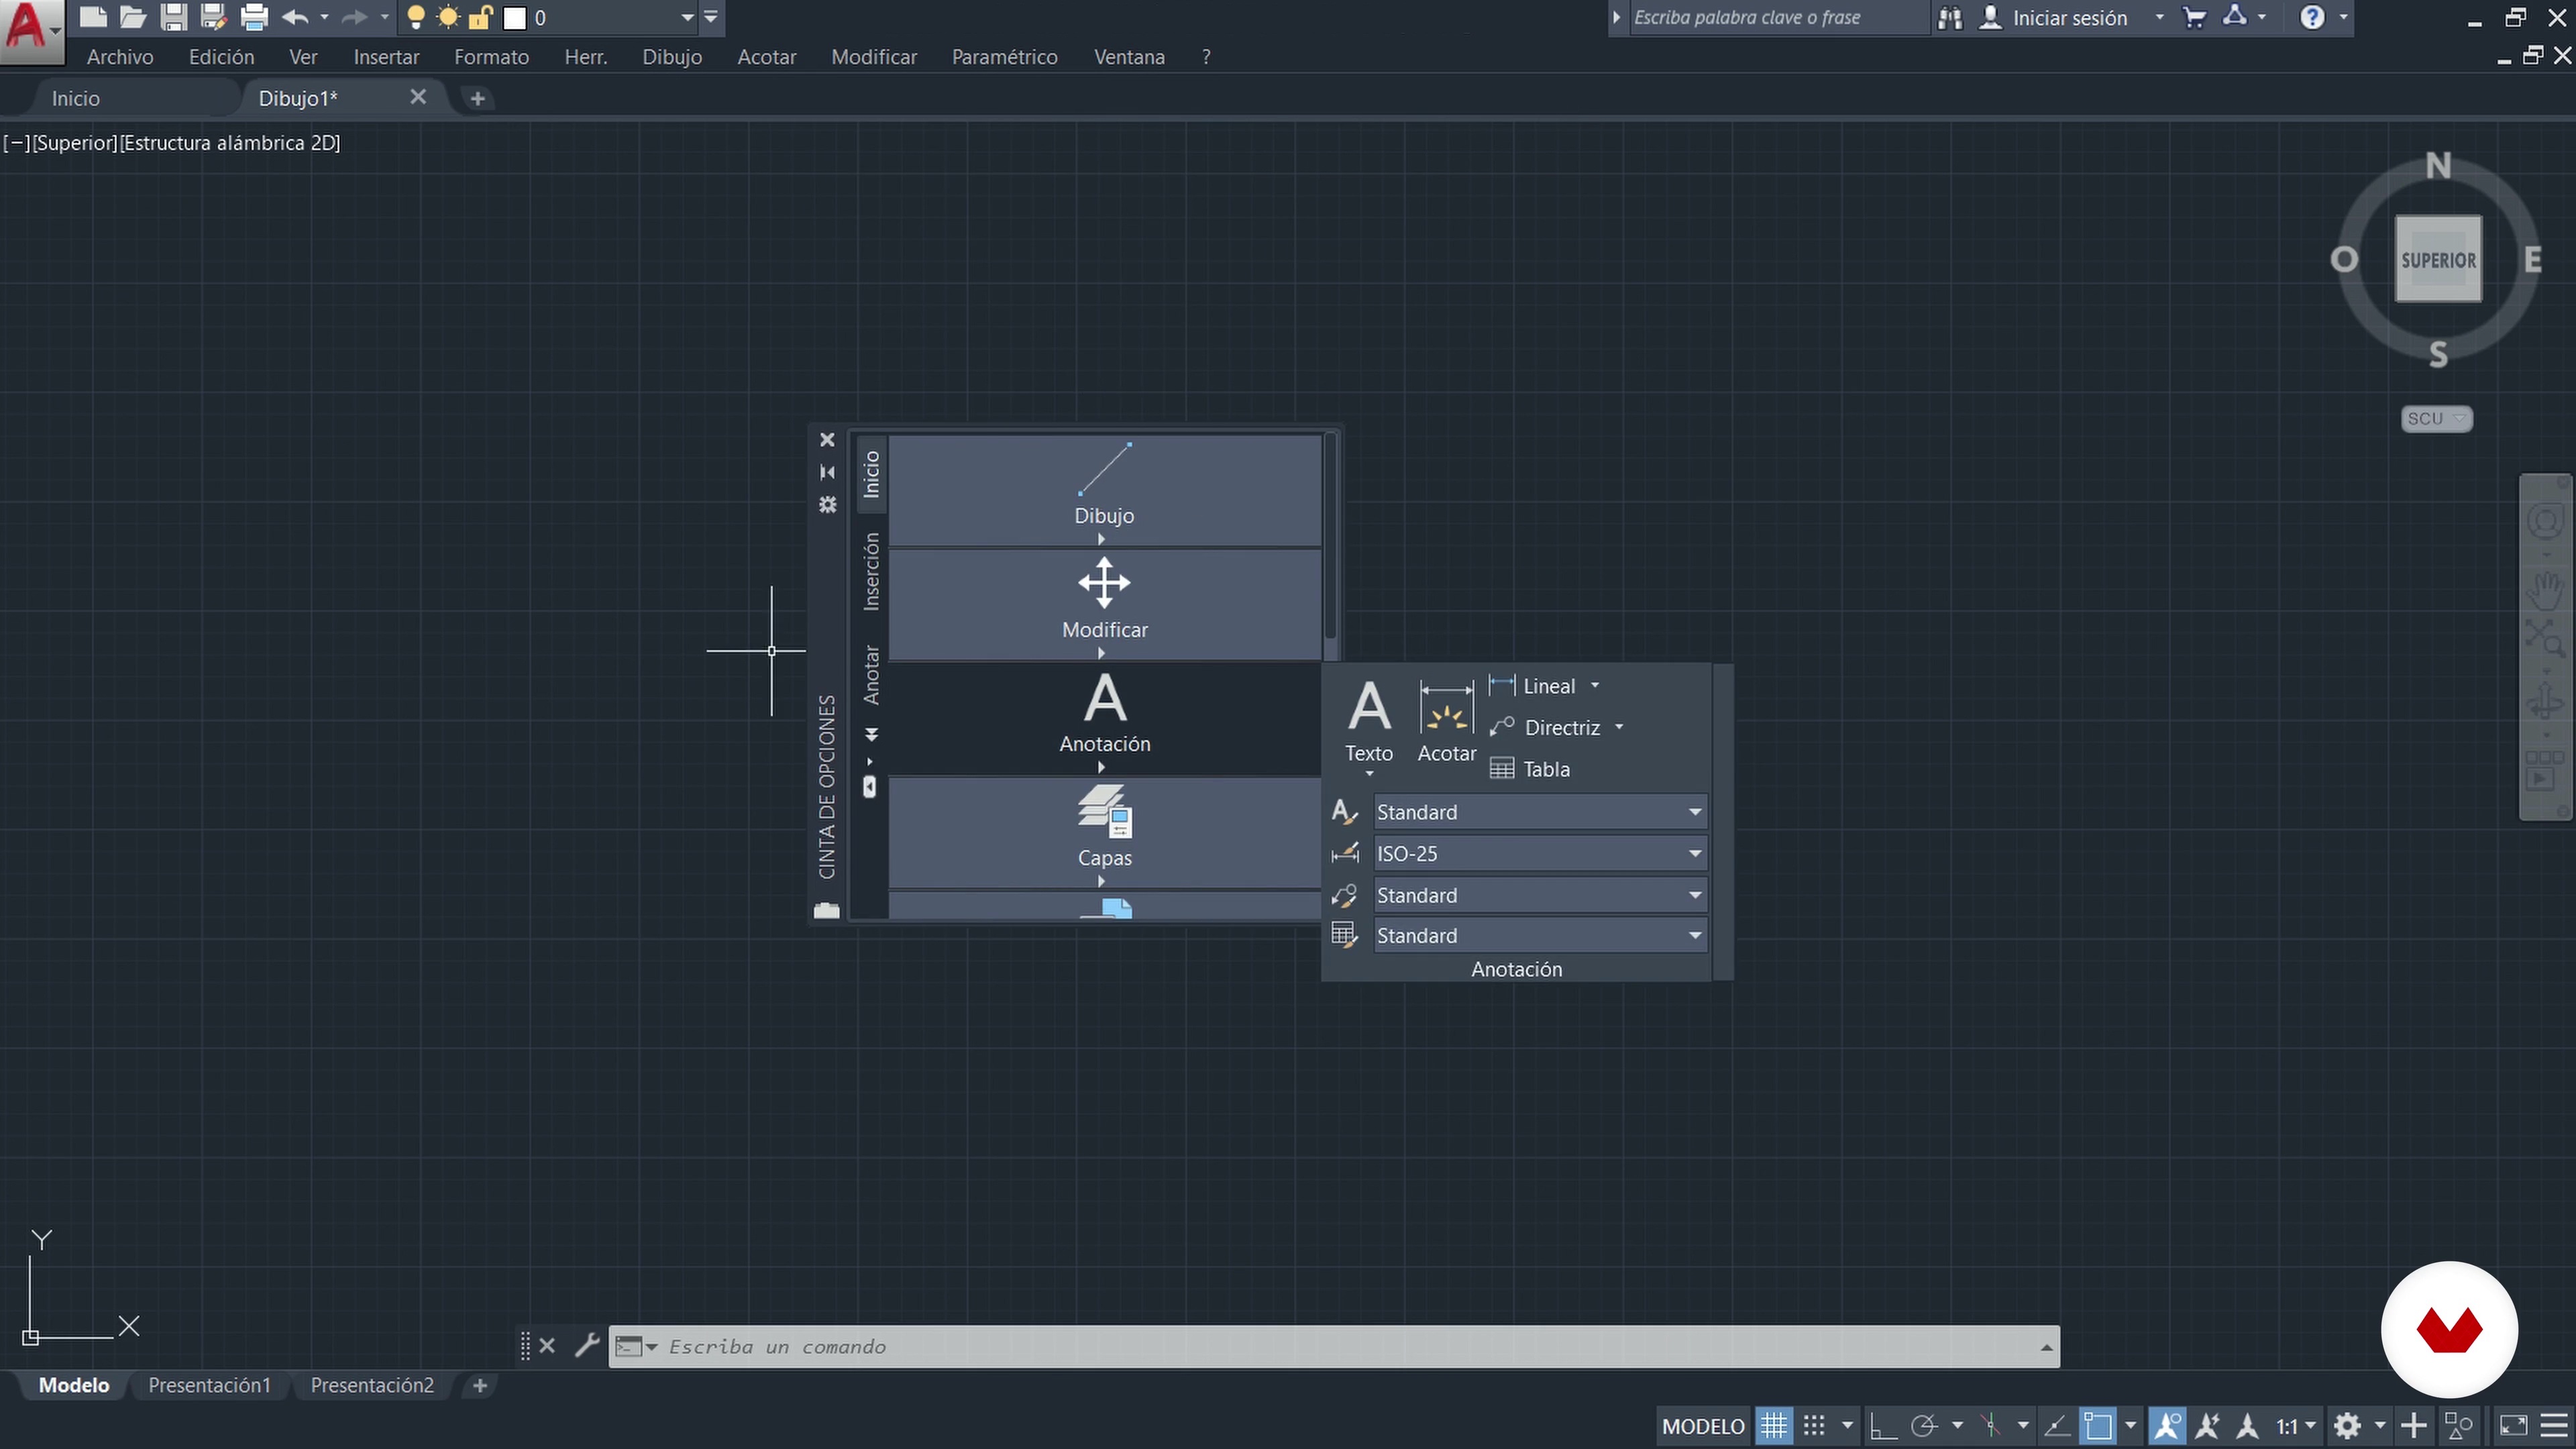Image resolution: width=2576 pixels, height=1449 pixels.
Task: Click the Lineal dimension tool
Action: coord(1533,686)
